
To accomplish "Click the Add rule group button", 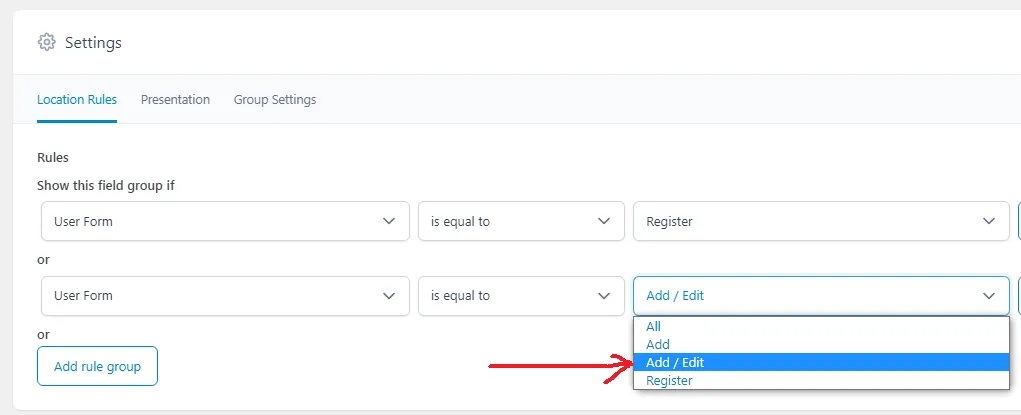I will (97, 366).
